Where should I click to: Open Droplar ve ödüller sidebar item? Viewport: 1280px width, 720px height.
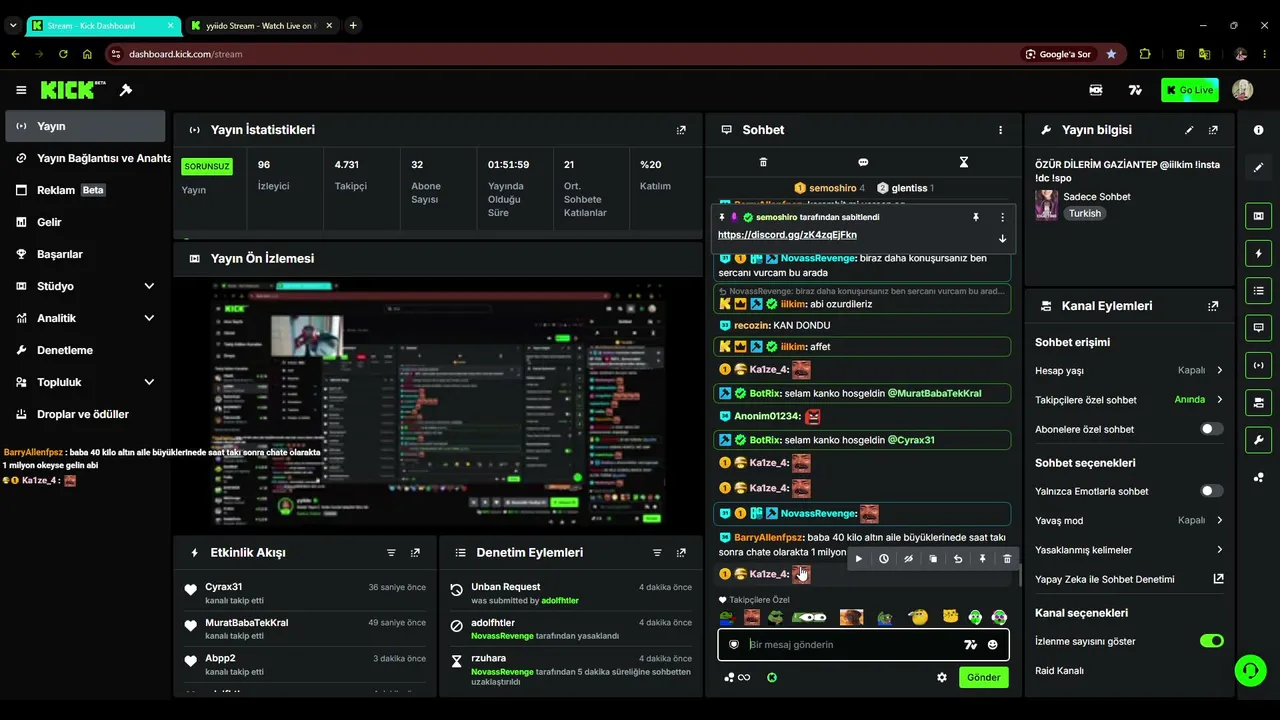[85, 414]
